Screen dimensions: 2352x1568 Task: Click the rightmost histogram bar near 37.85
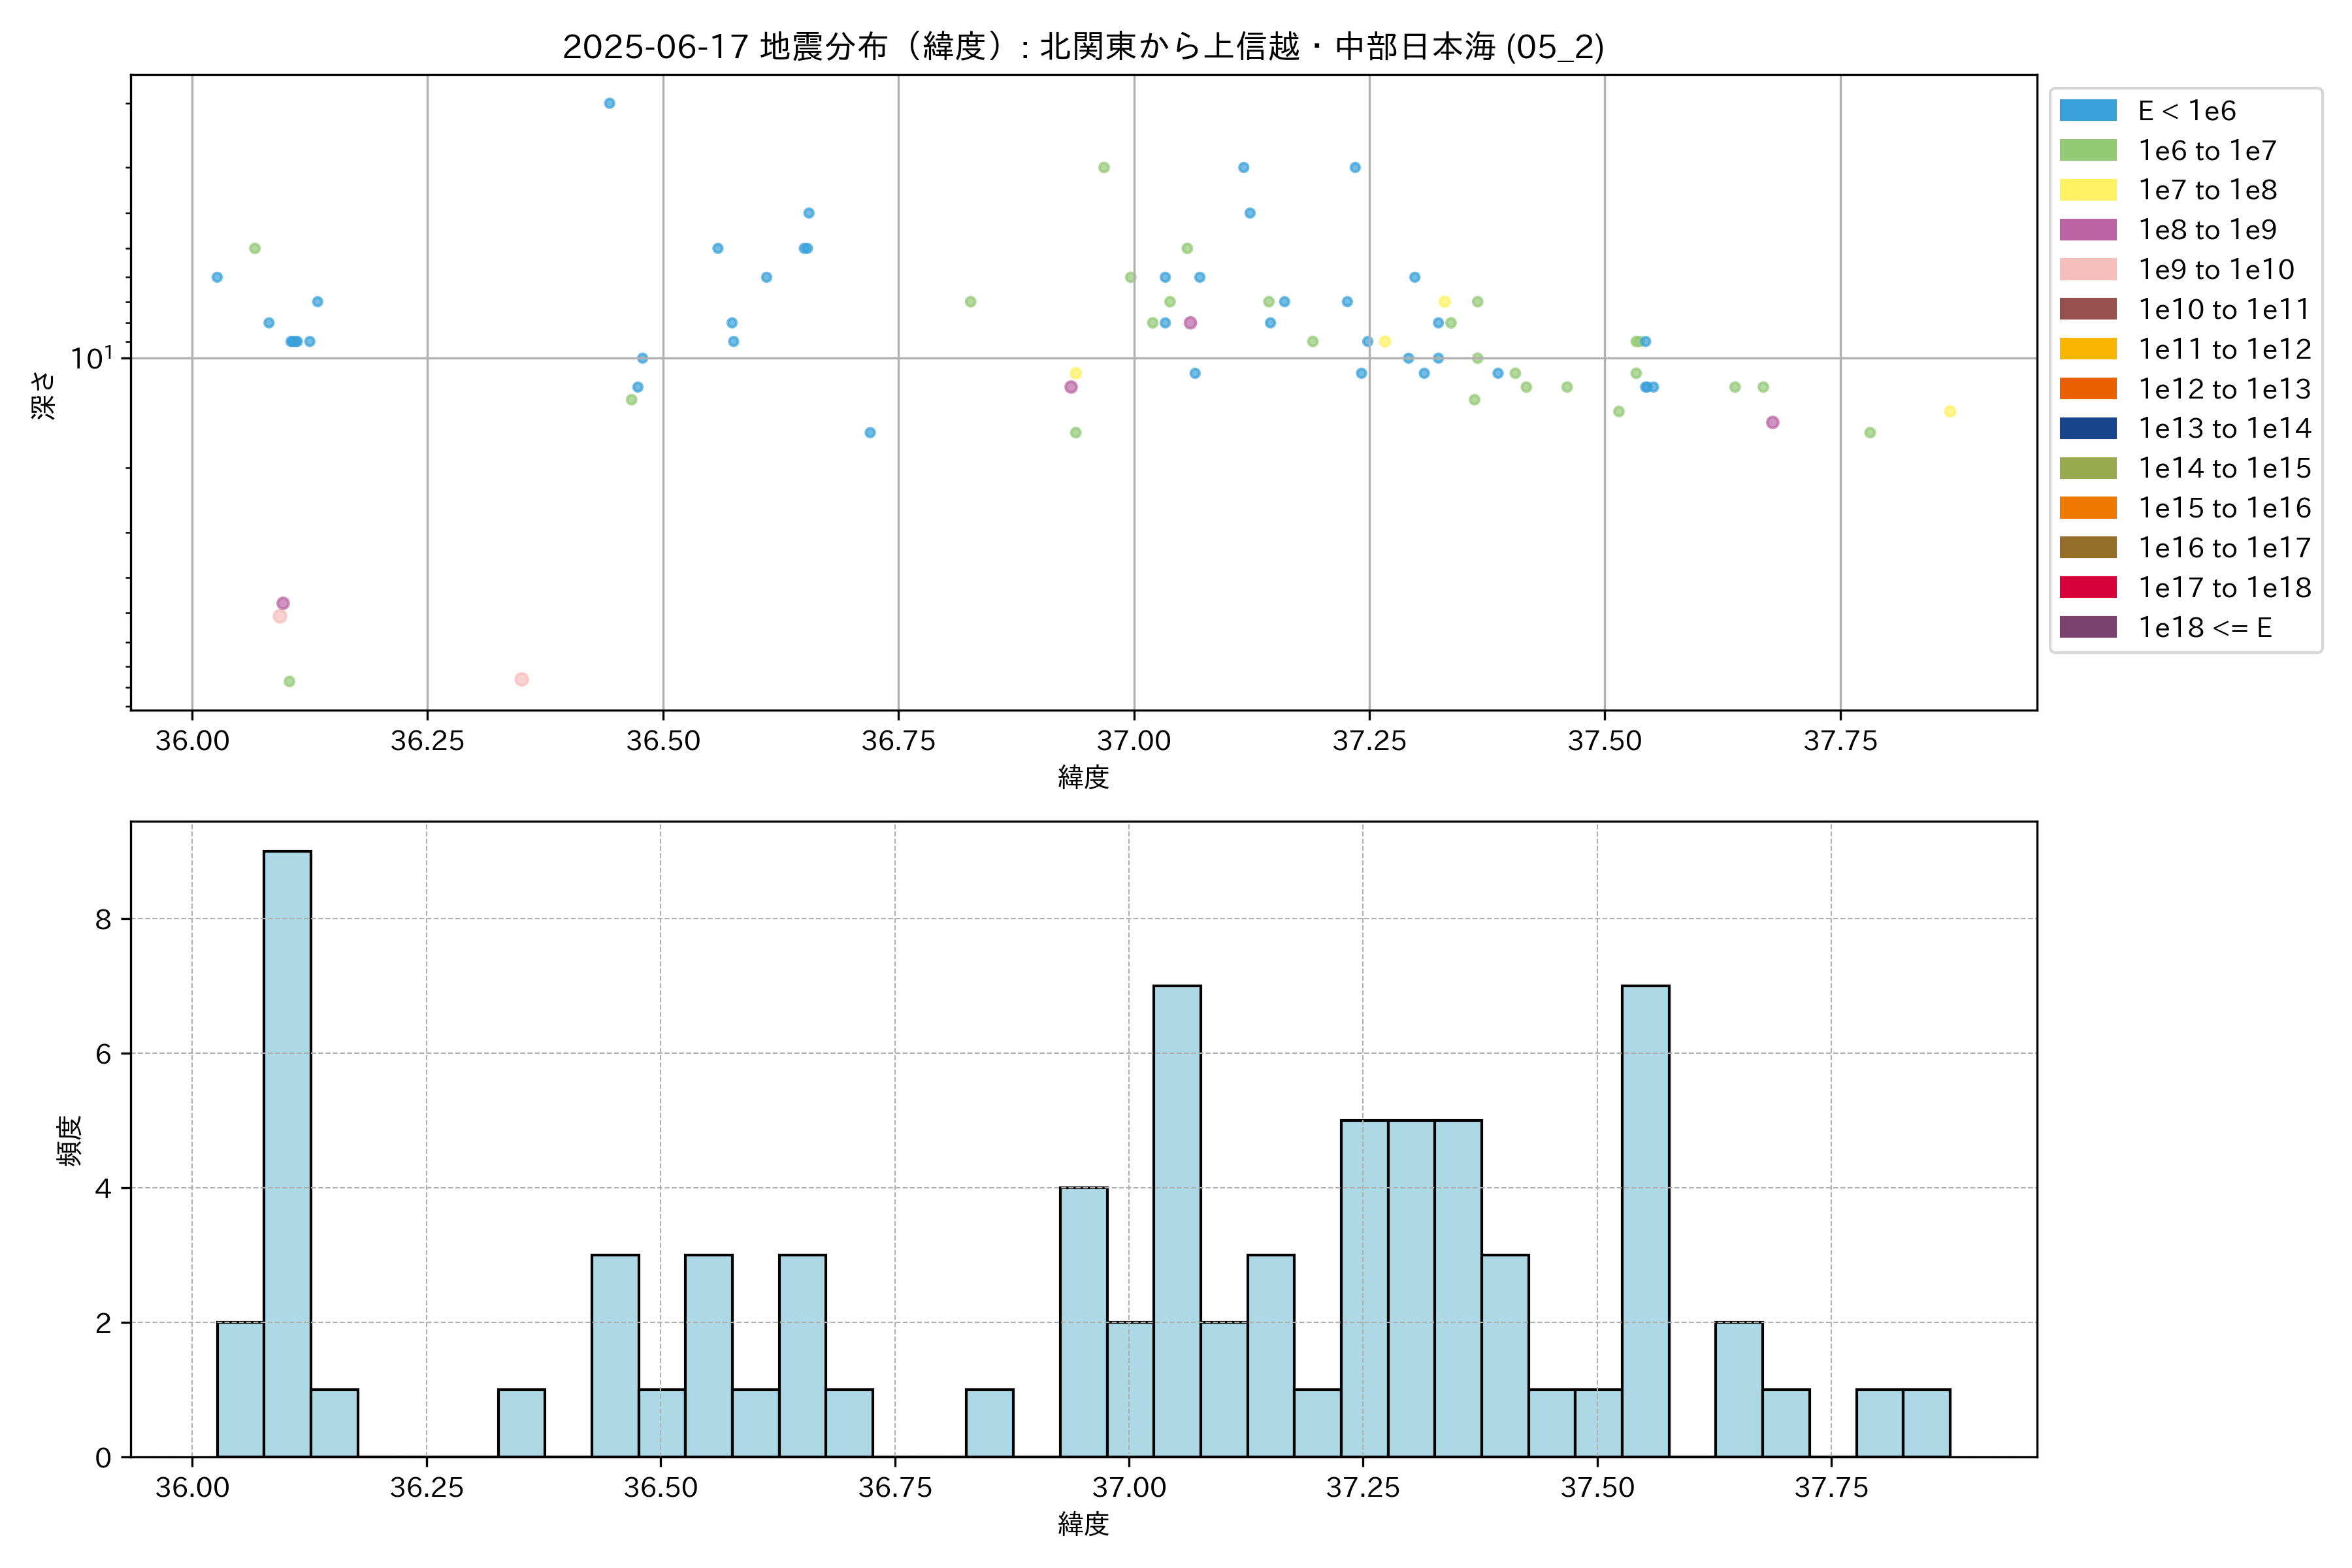[x=1926, y=1422]
